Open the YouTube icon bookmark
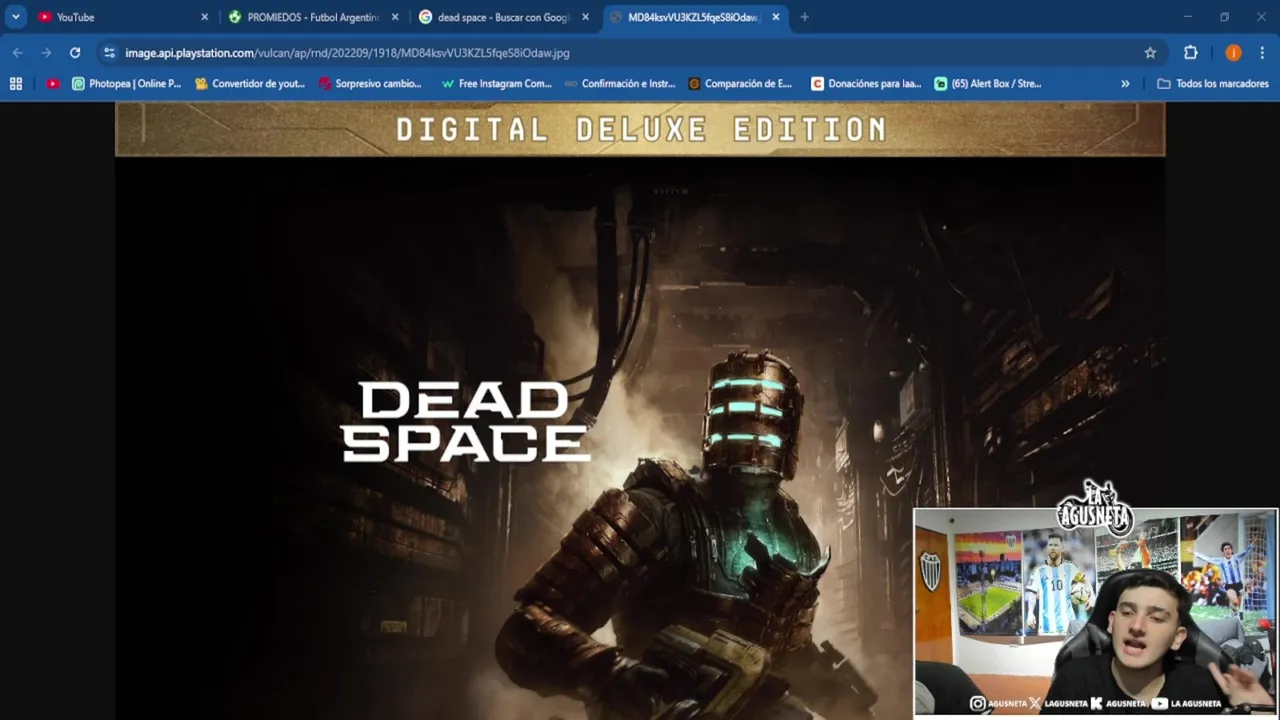The width and height of the screenshot is (1280, 720). tap(53, 84)
